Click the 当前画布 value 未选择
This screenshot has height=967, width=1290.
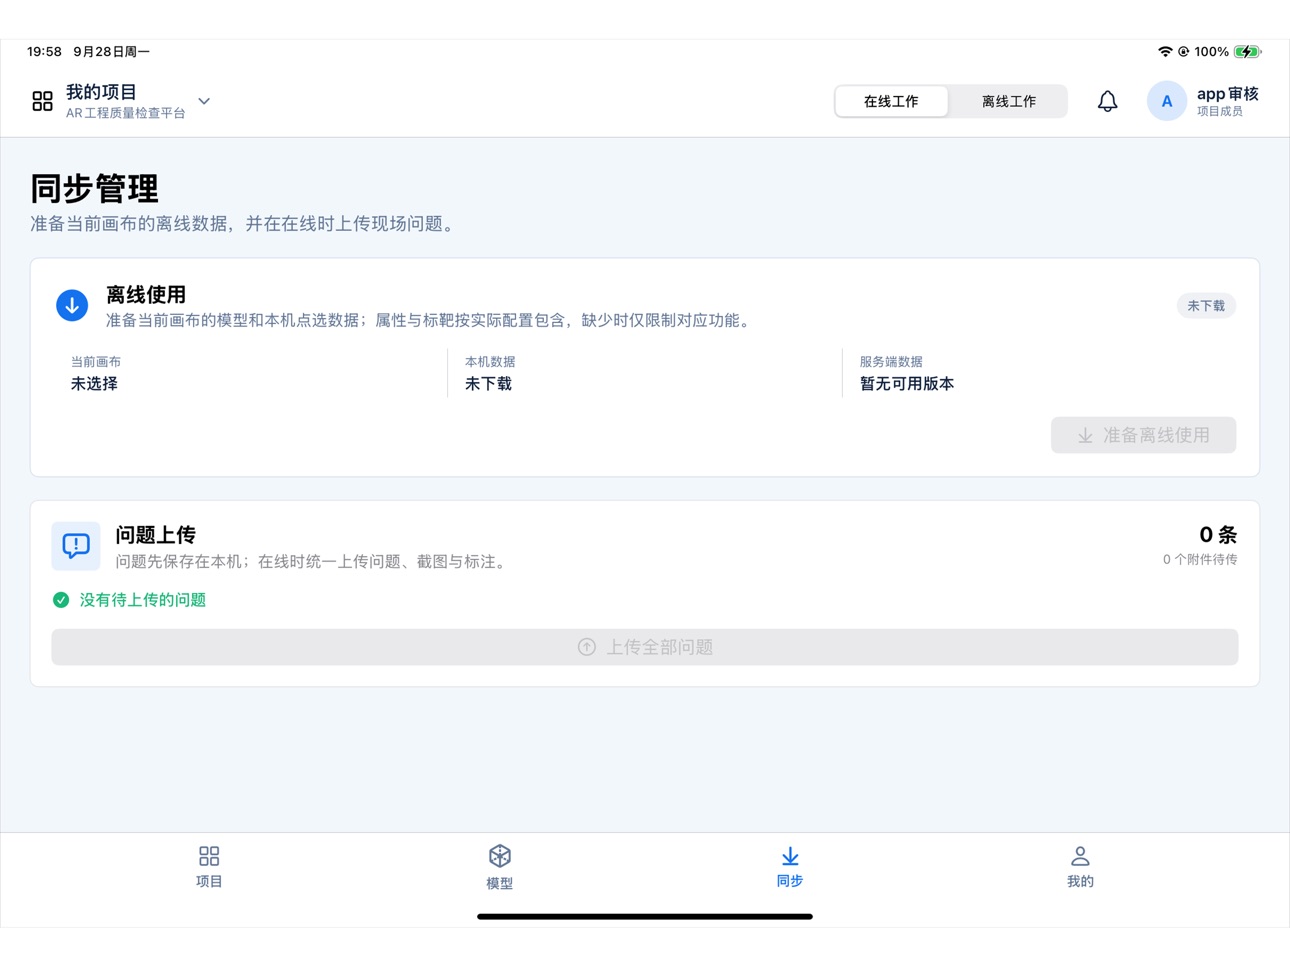[94, 384]
